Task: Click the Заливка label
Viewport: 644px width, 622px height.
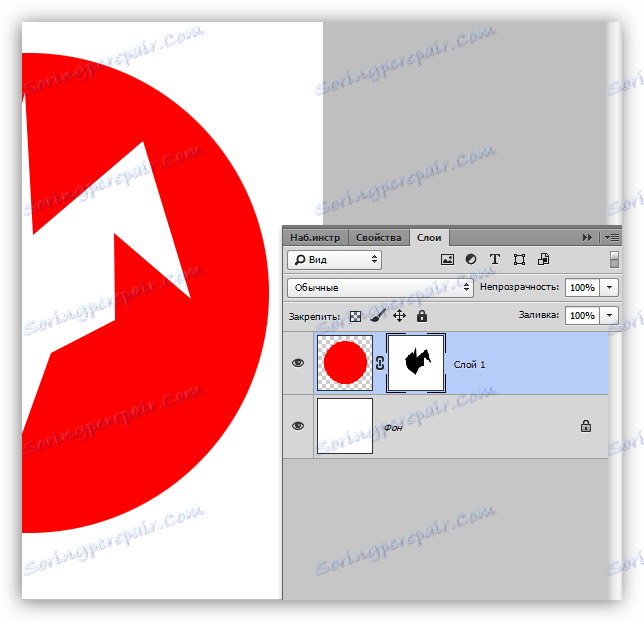Action: click(538, 315)
